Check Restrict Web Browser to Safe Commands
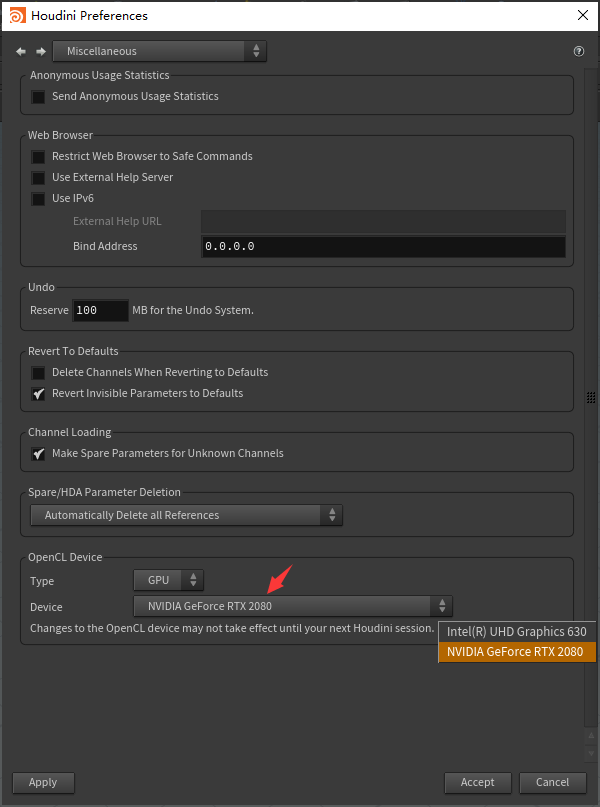The image size is (600, 807). pyautogui.click(x=38, y=156)
